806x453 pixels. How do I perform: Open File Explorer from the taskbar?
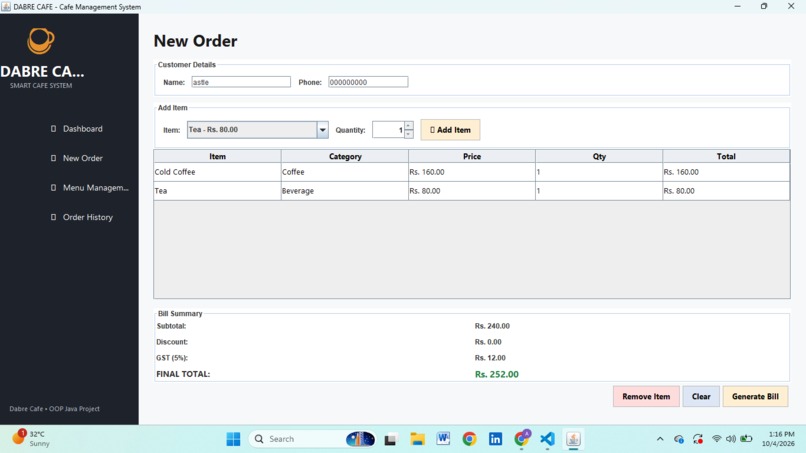pyautogui.click(x=417, y=439)
